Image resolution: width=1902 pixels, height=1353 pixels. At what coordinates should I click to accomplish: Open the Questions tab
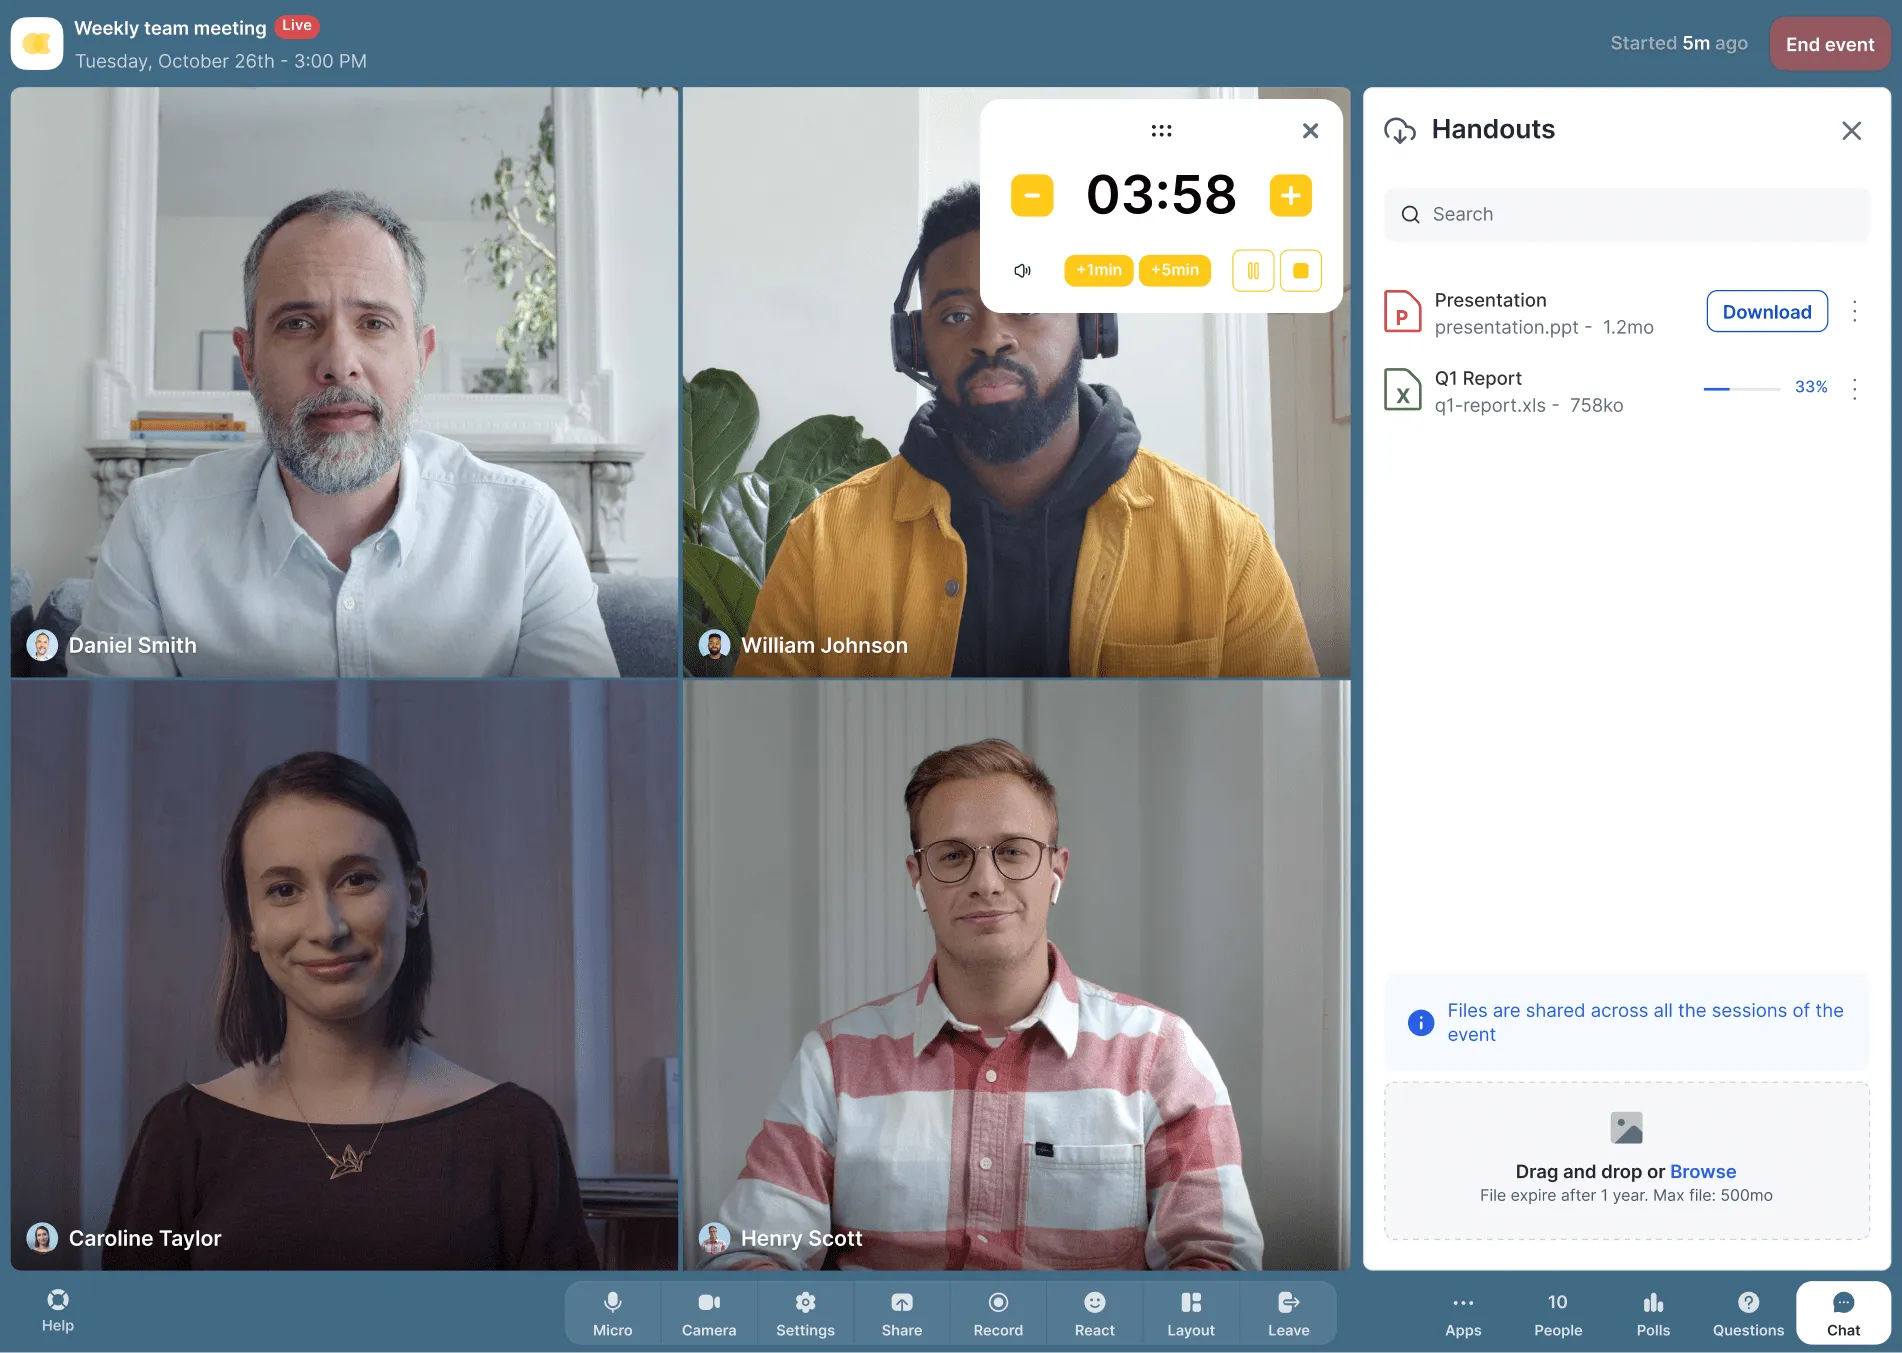pos(1748,1314)
